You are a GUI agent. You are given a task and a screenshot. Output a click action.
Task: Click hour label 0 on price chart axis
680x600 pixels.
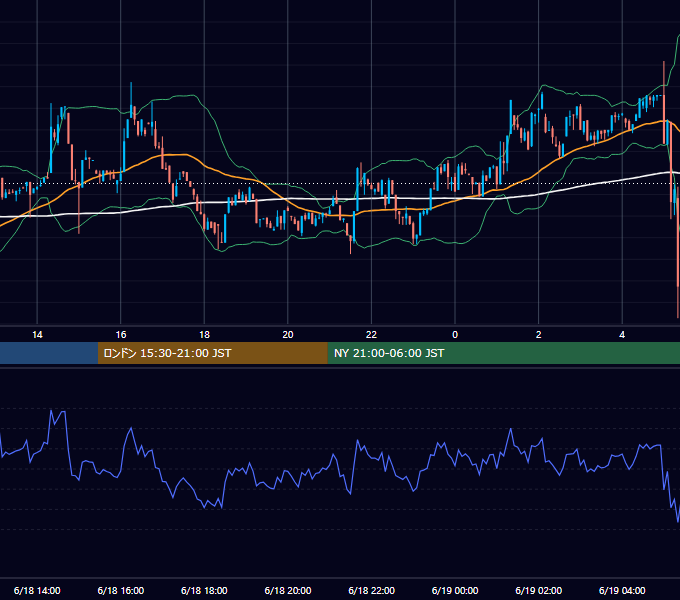(455, 335)
